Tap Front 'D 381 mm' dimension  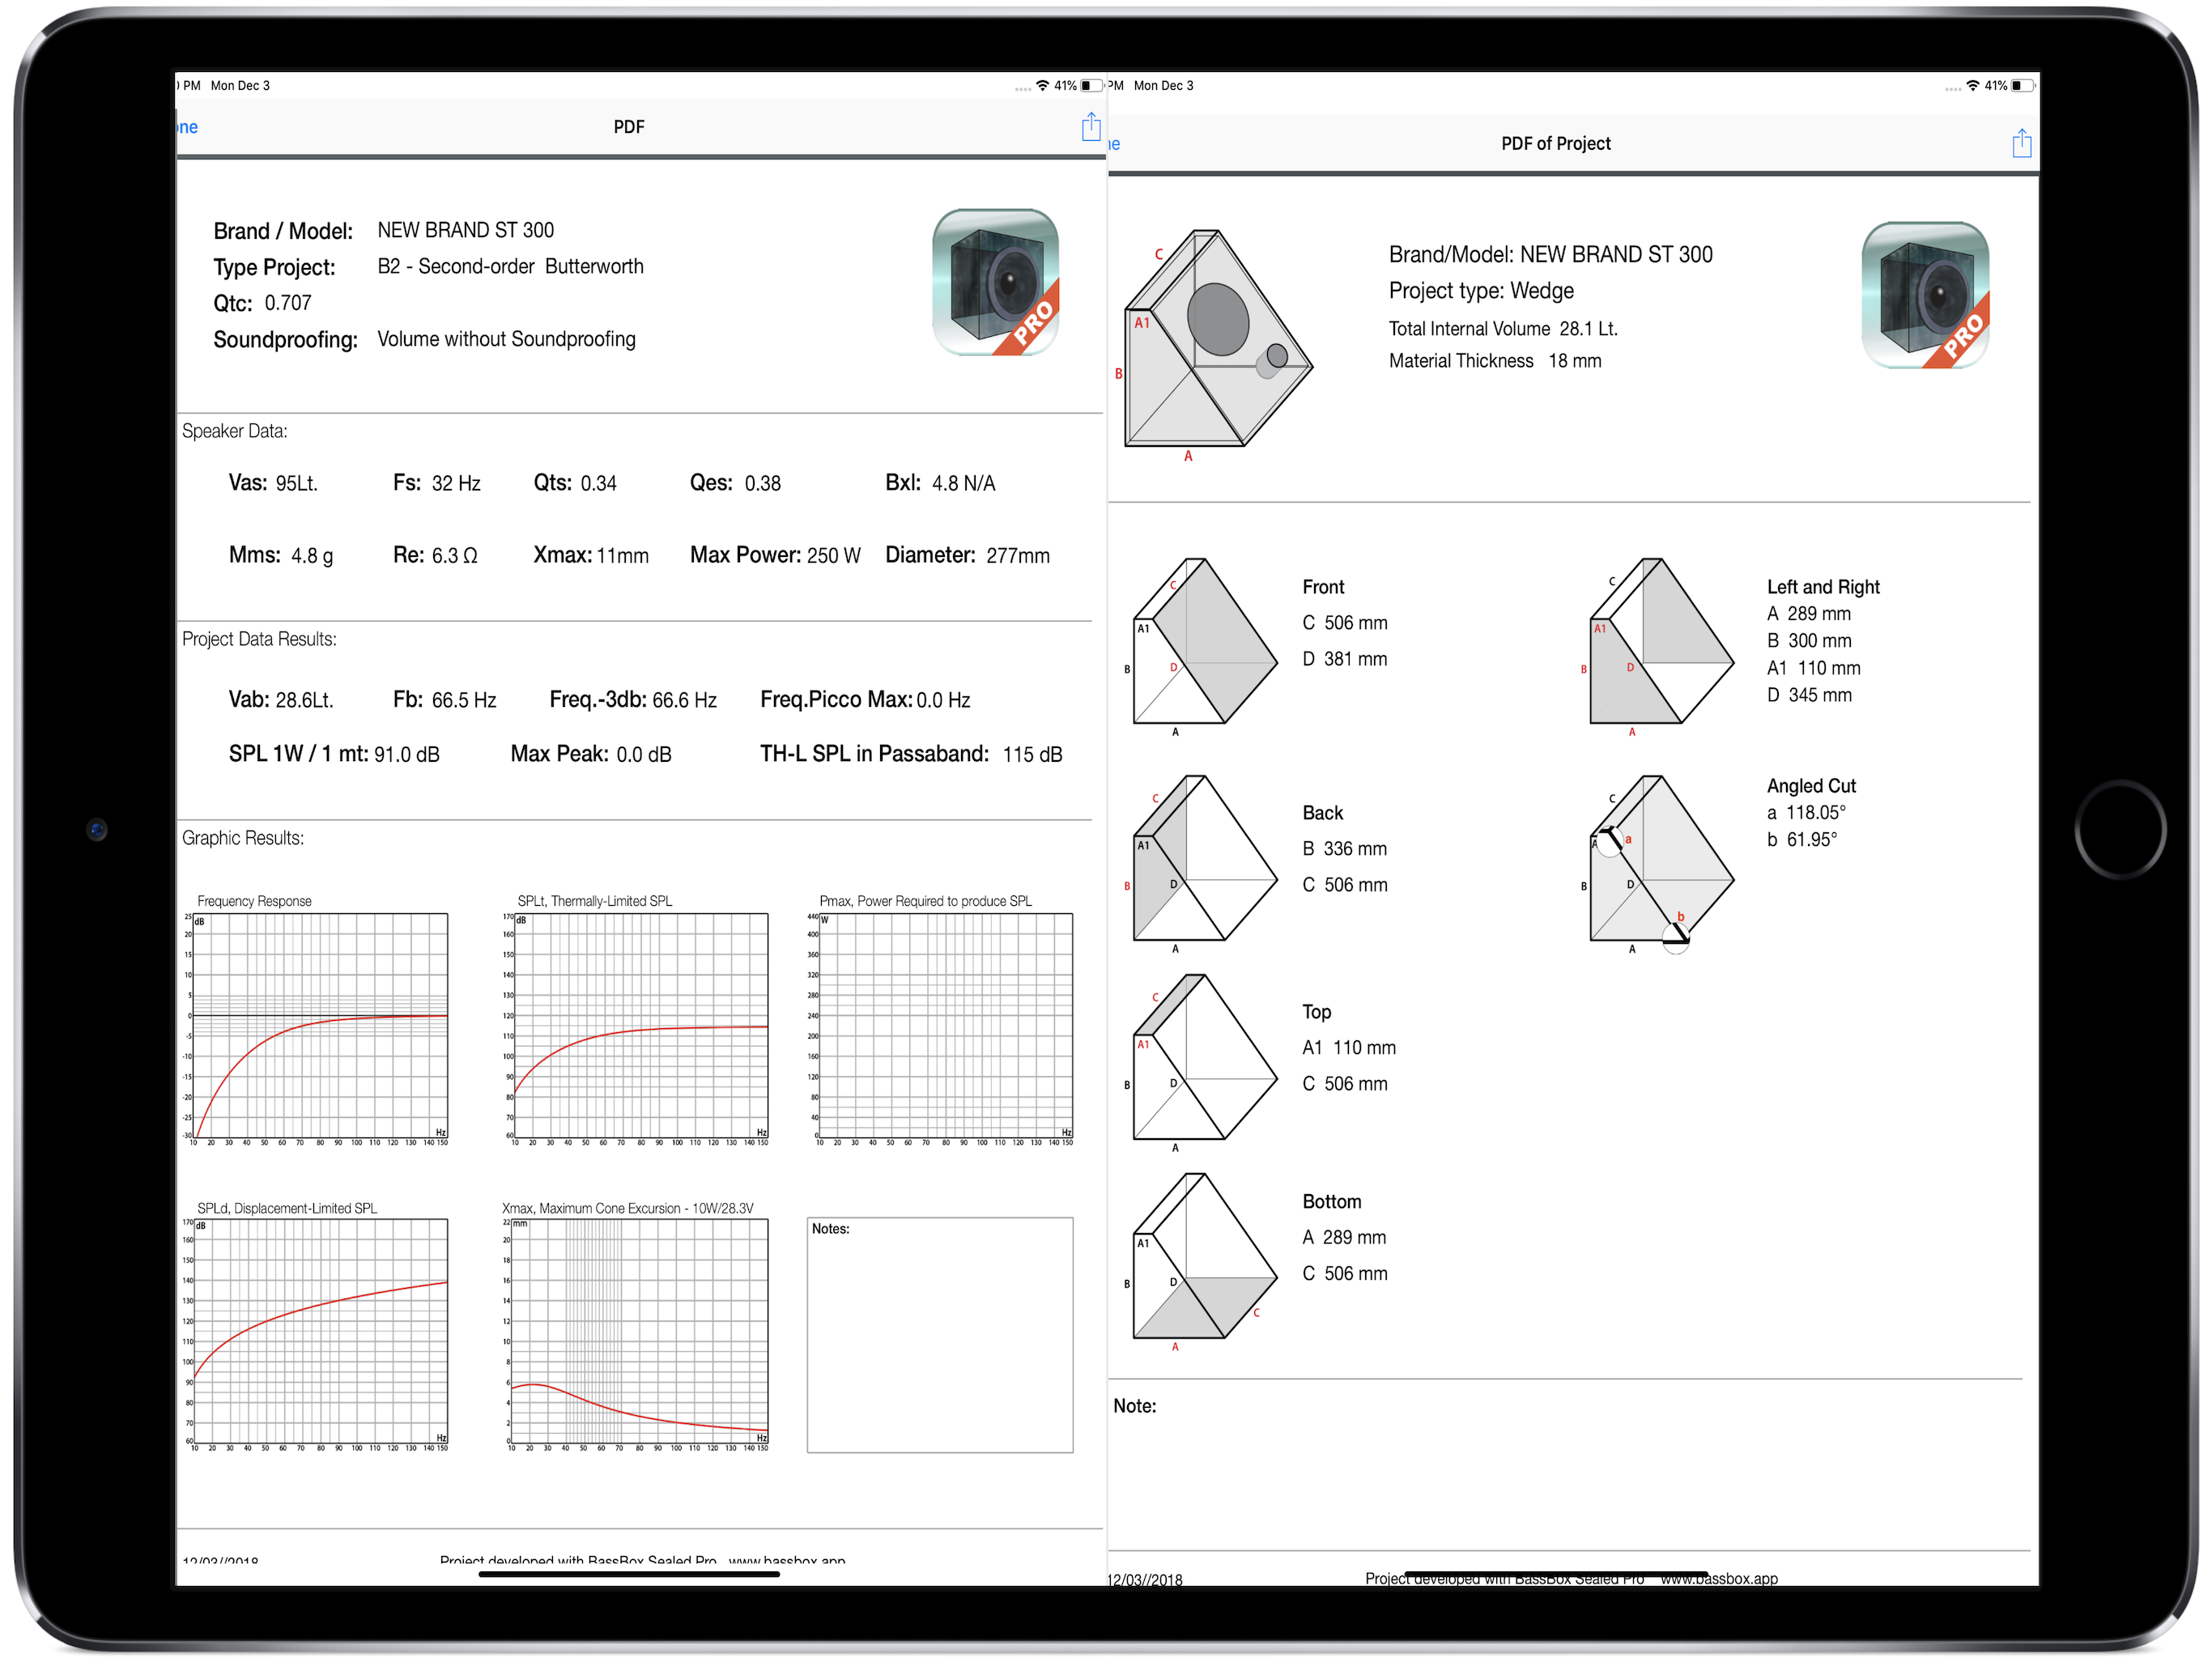[x=1345, y=659]
